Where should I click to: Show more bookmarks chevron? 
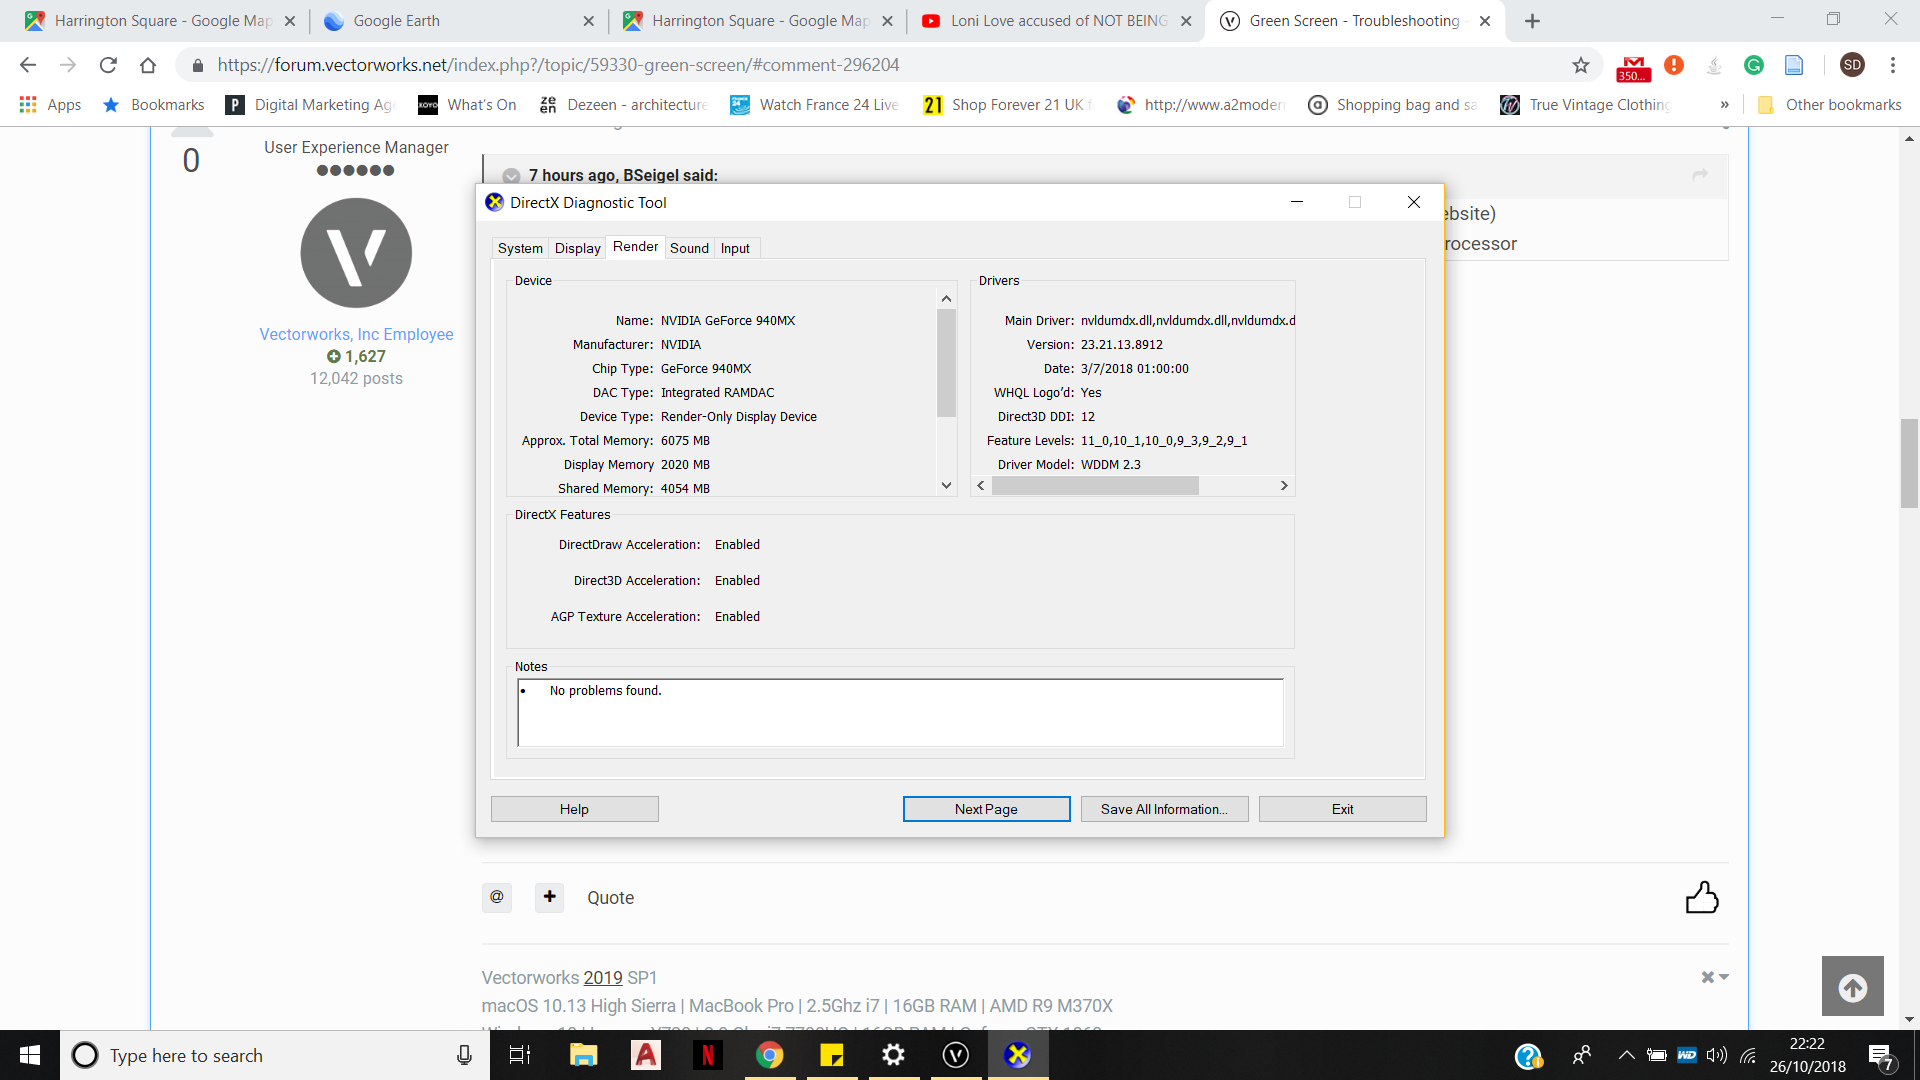pyautogui.click(x=1724, y=105)
